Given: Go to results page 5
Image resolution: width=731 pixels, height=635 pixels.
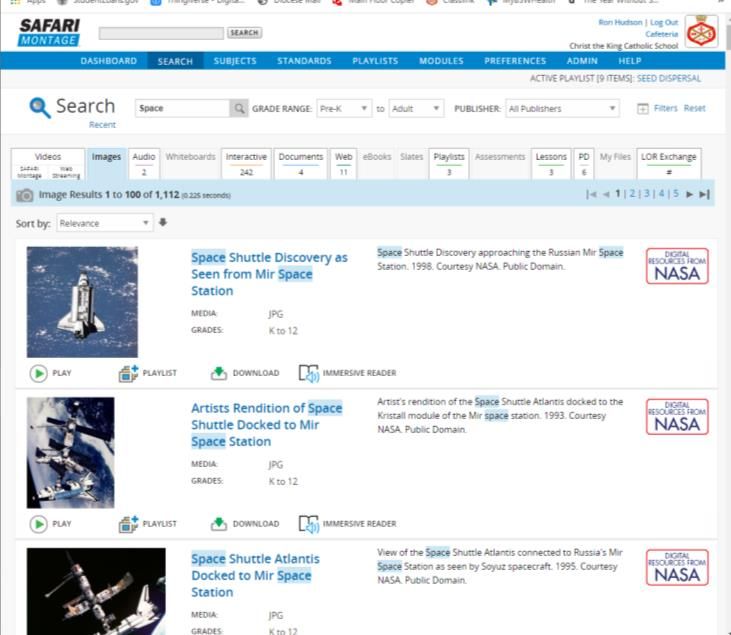Looking at the screenshot, I should (x=676, y=193).
